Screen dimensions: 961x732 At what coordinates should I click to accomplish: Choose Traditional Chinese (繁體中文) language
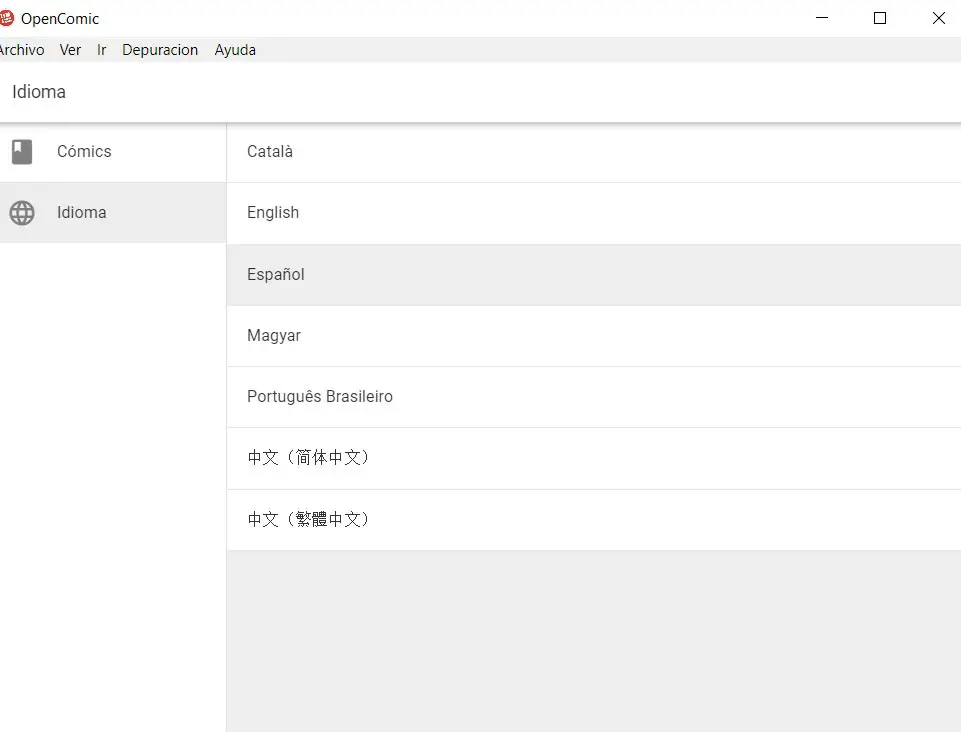309,520
